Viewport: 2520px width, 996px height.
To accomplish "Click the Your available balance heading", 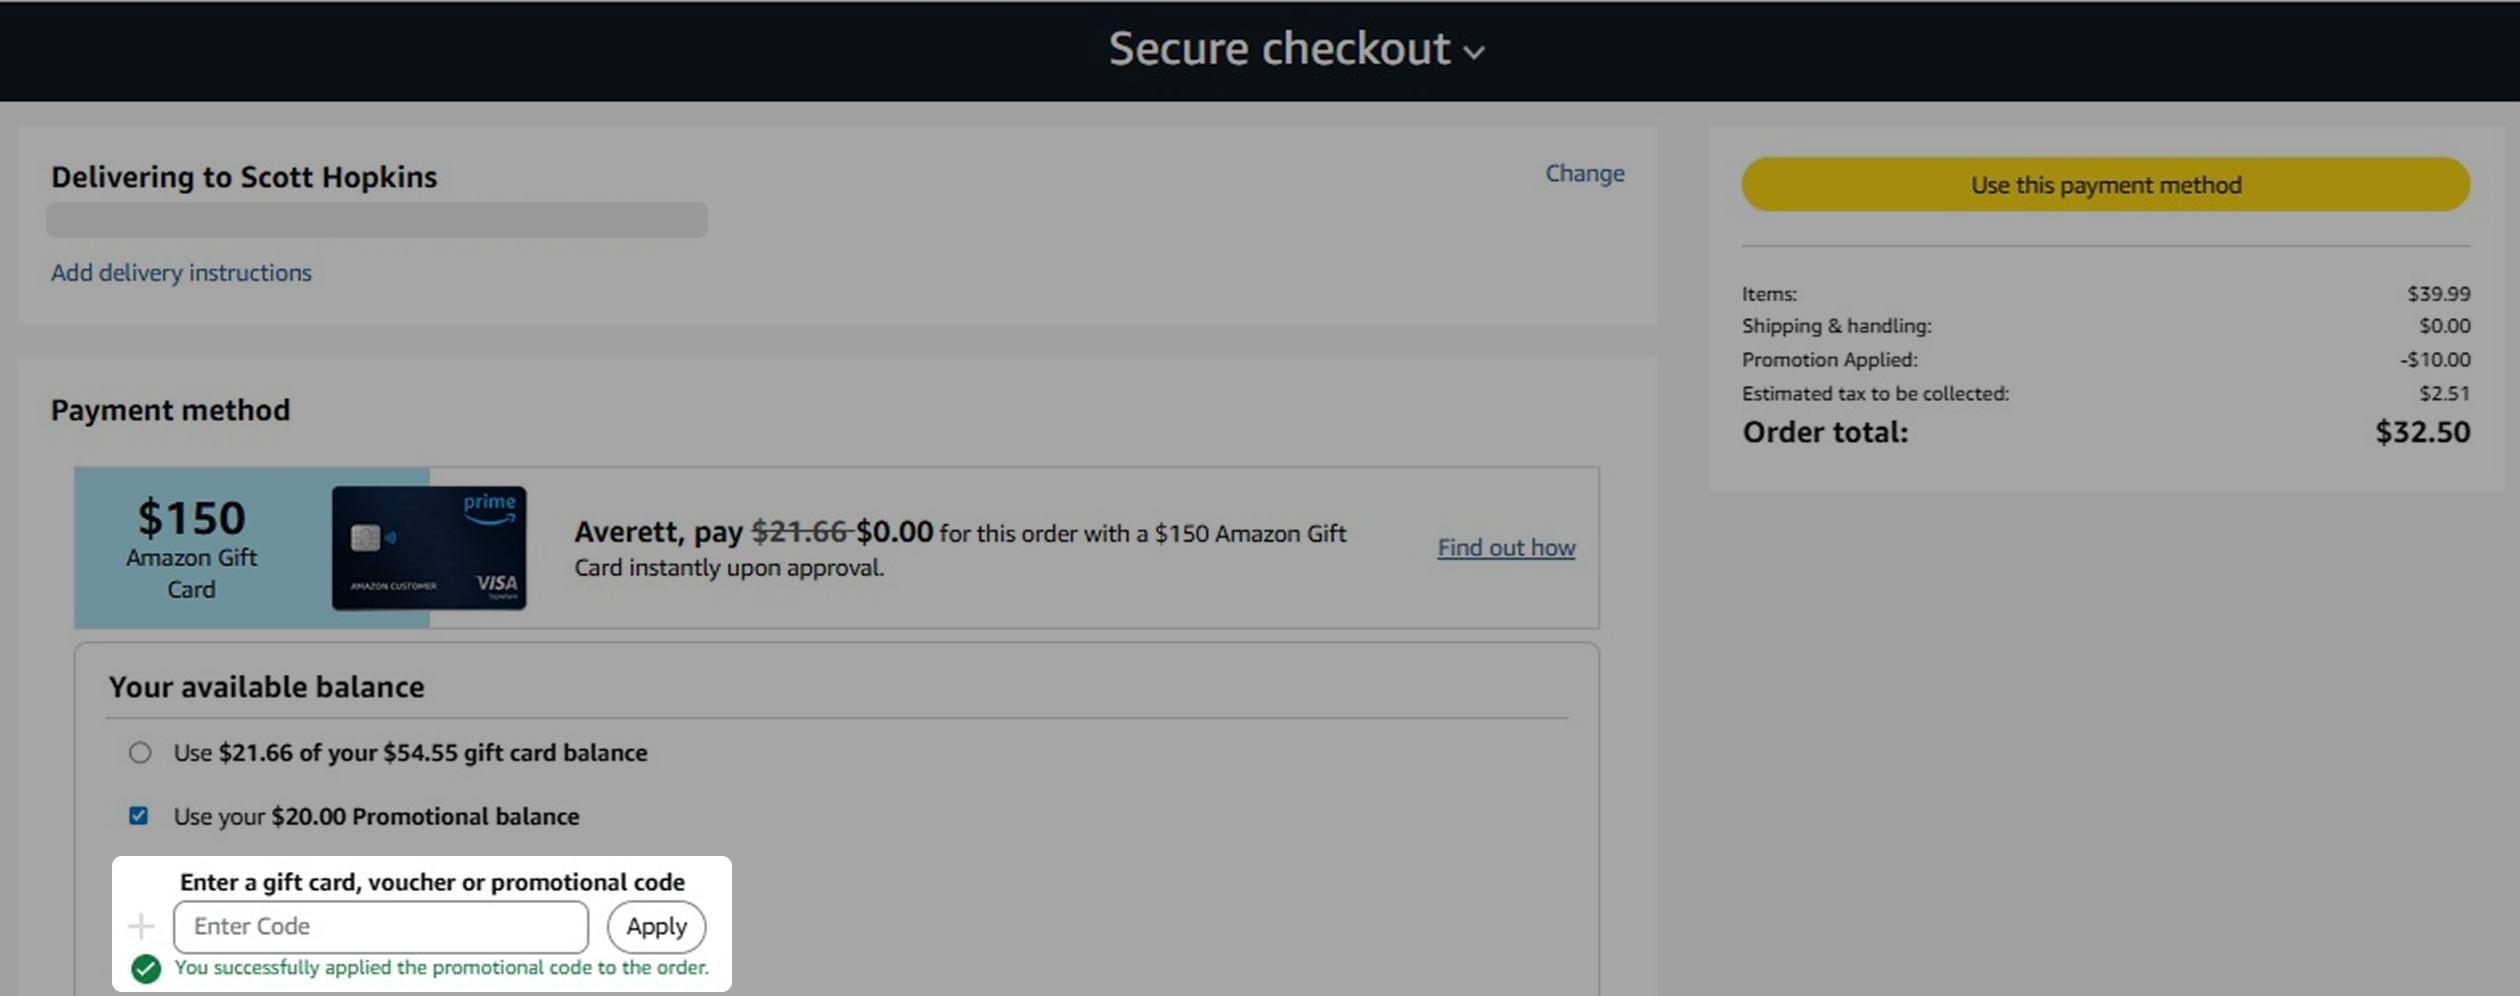I will point(266,687).
